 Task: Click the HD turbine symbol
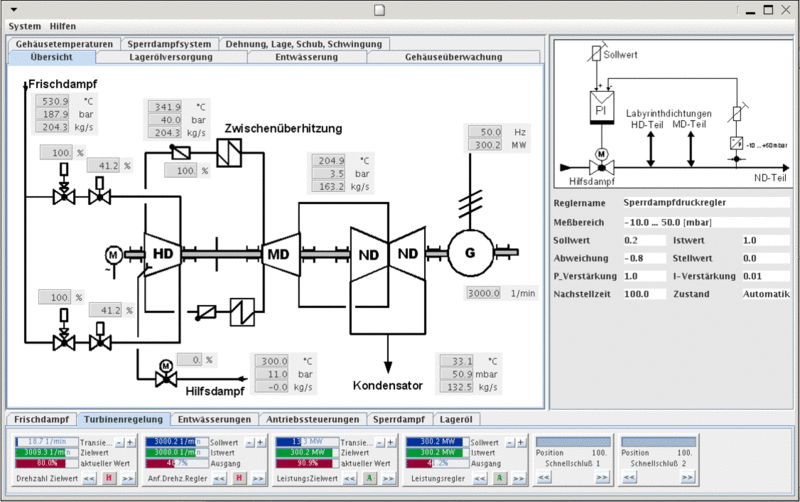tap(163, 254)
